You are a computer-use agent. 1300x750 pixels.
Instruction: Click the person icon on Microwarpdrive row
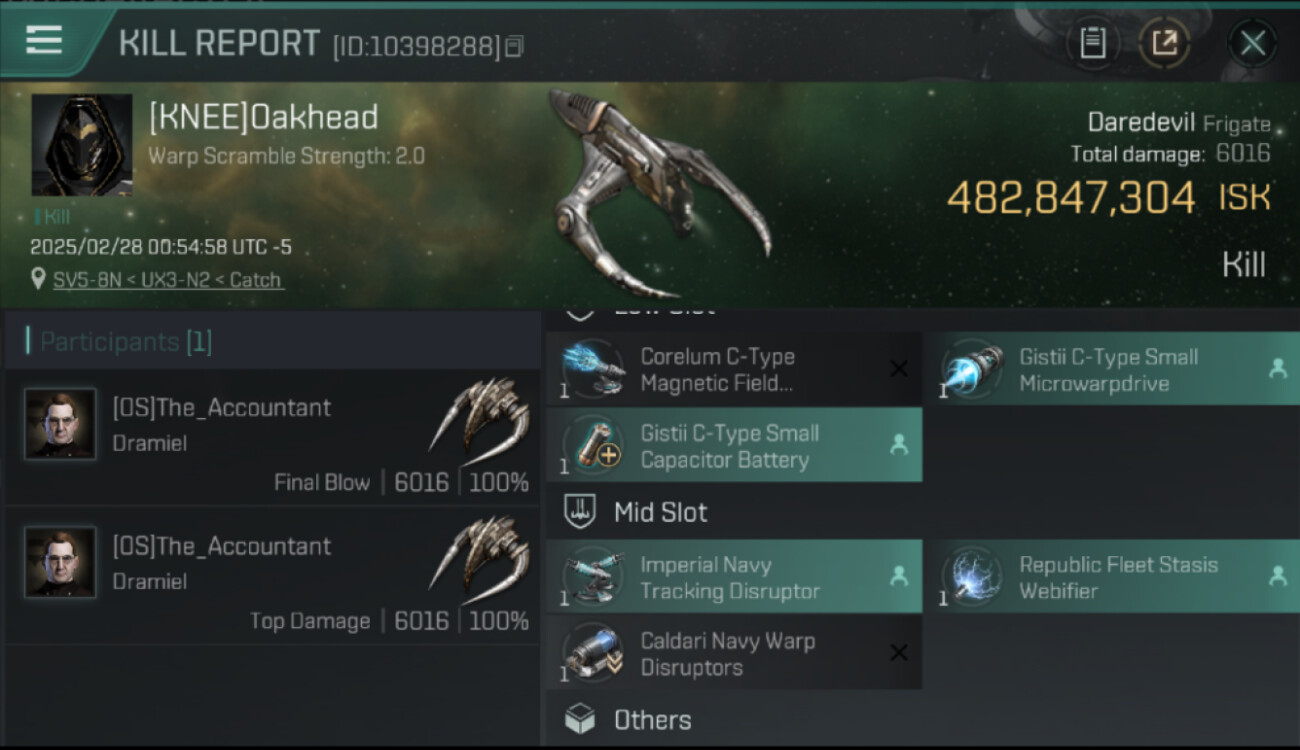pyautogui.click(x=1277, y=369)
